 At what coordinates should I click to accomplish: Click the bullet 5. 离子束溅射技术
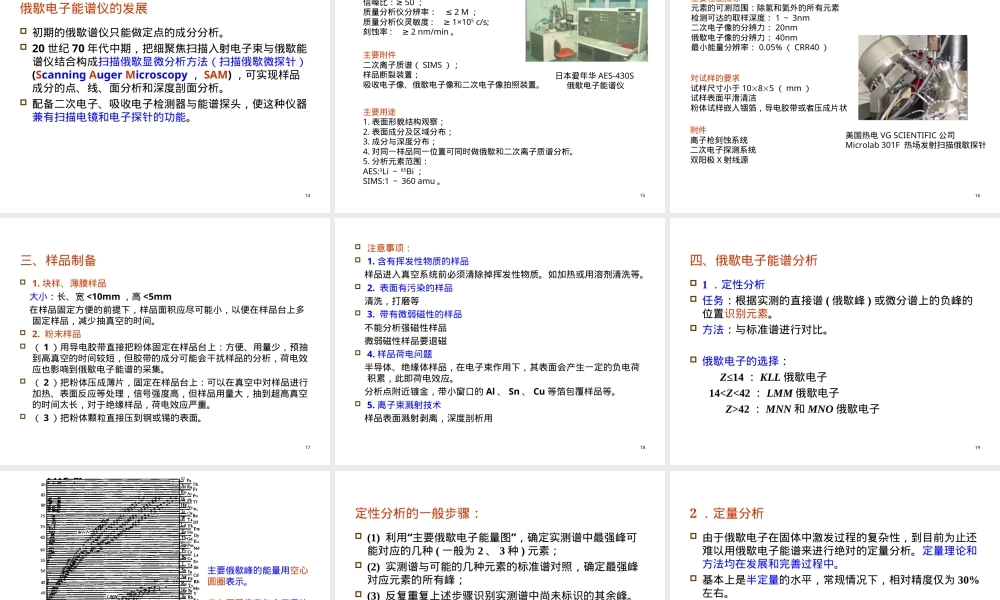[404, 405]
